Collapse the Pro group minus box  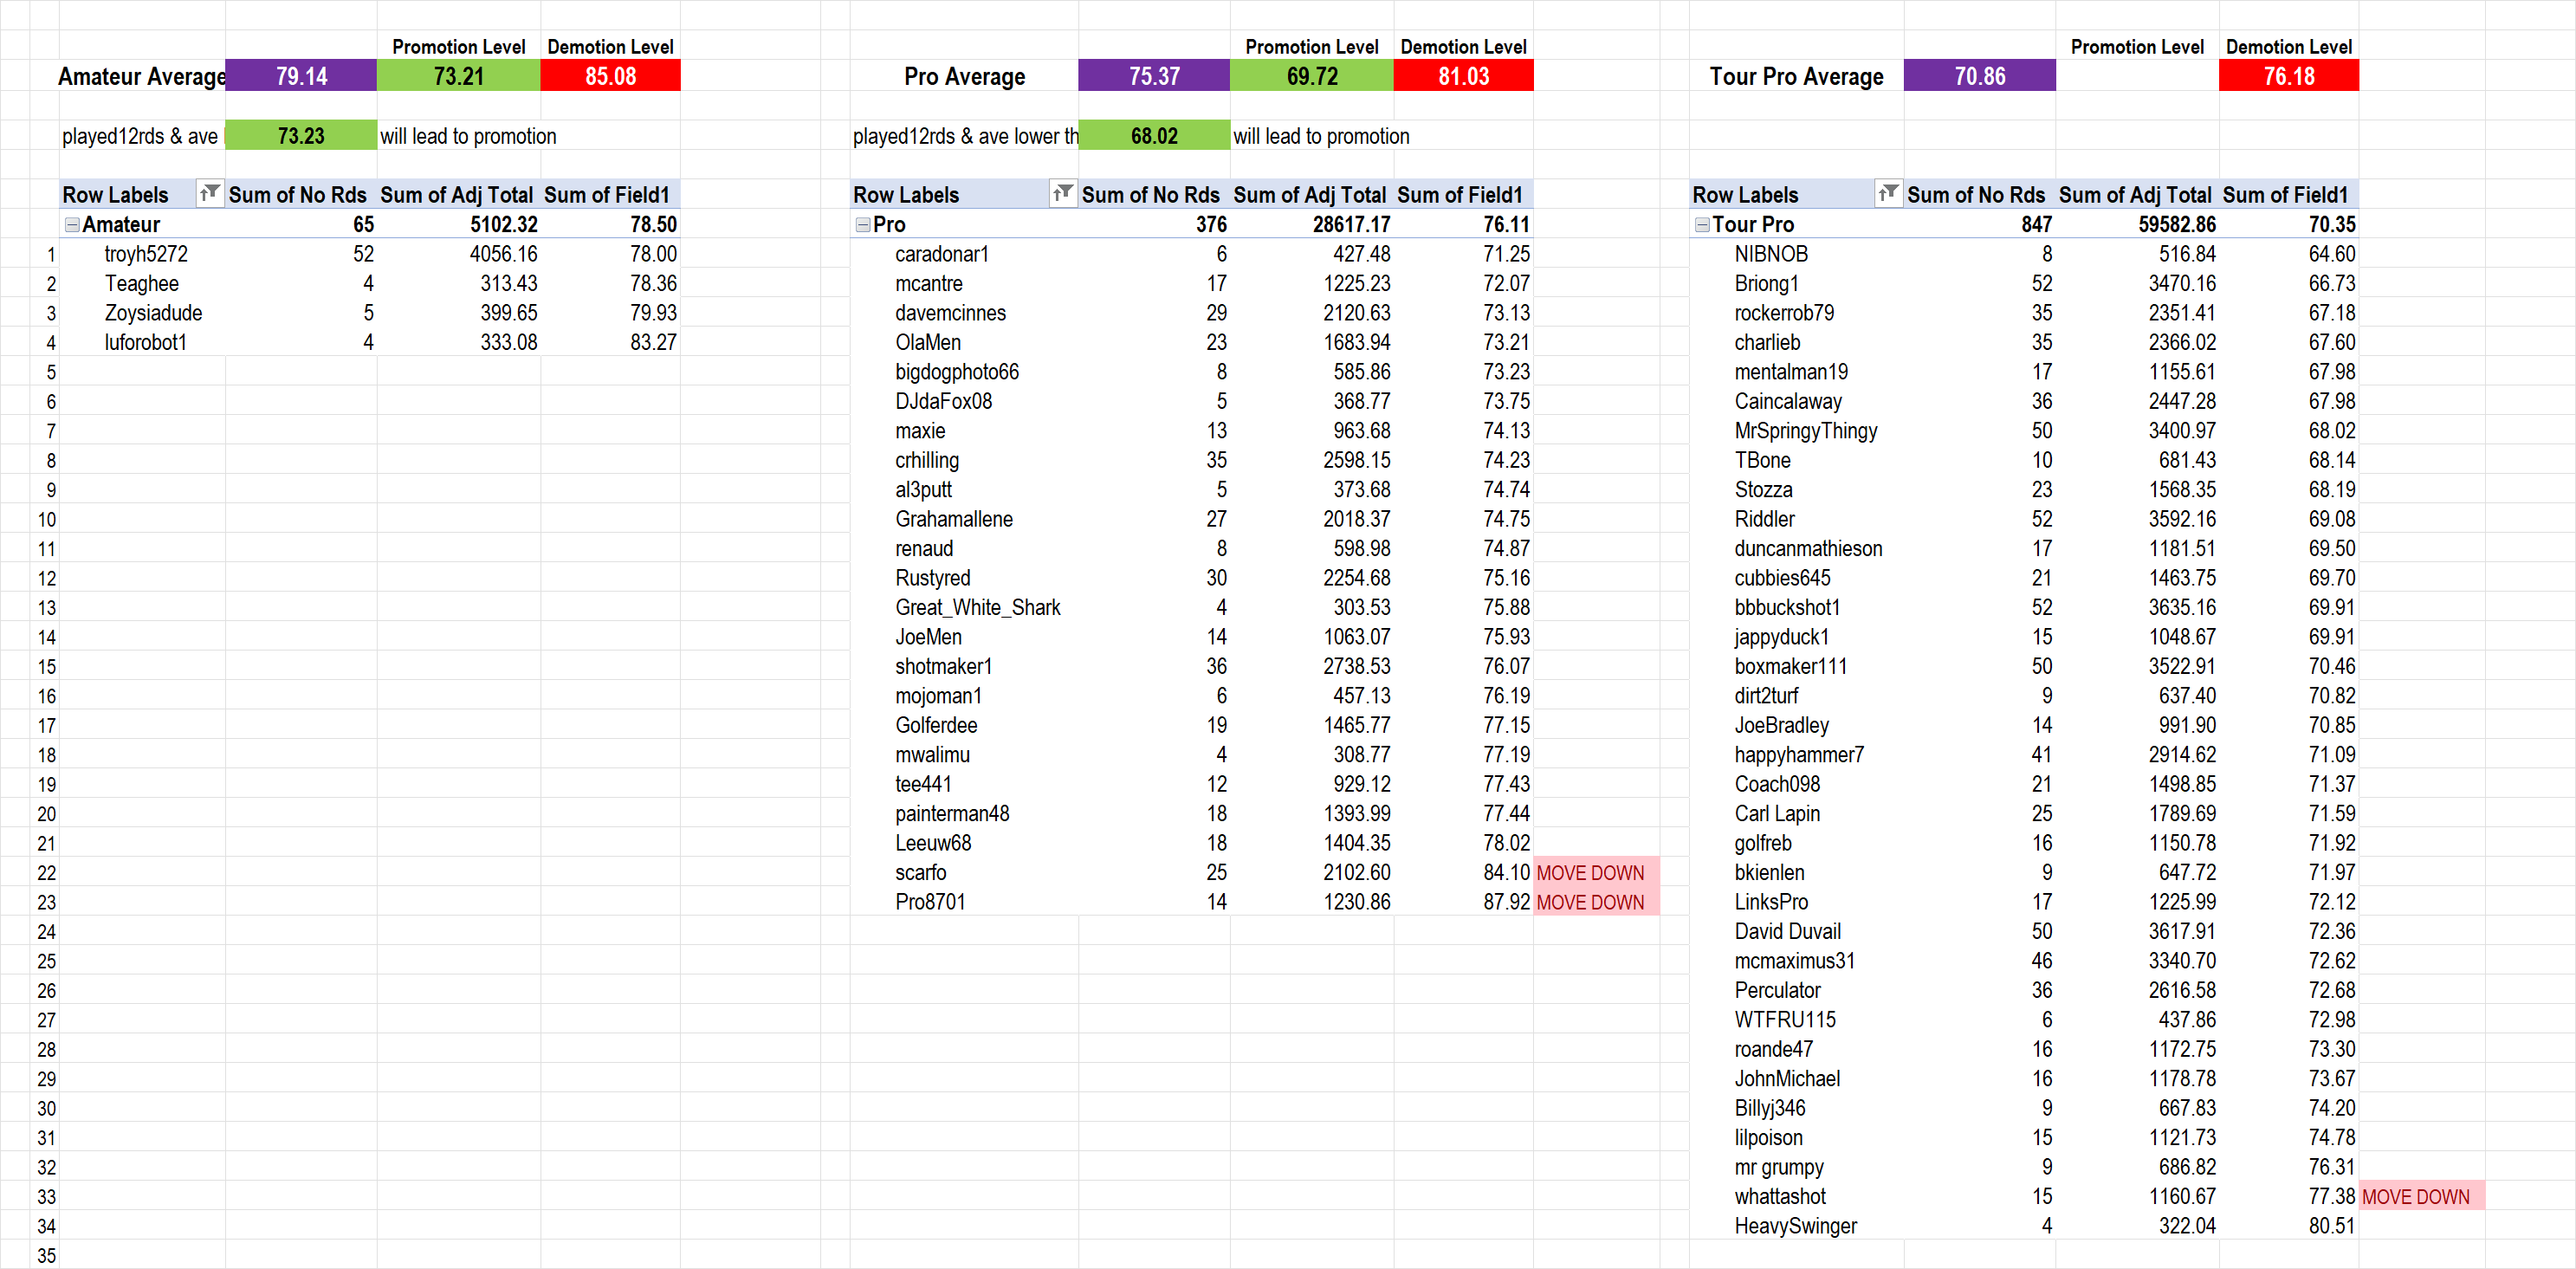tap(863, 225)
